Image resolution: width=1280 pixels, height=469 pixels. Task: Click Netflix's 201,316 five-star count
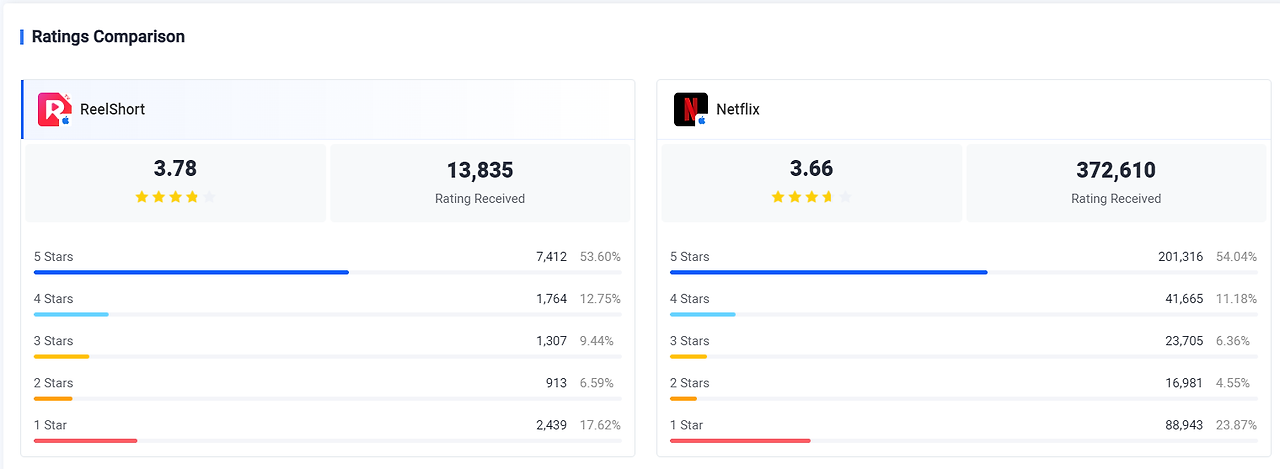(x=1181, y=257)
